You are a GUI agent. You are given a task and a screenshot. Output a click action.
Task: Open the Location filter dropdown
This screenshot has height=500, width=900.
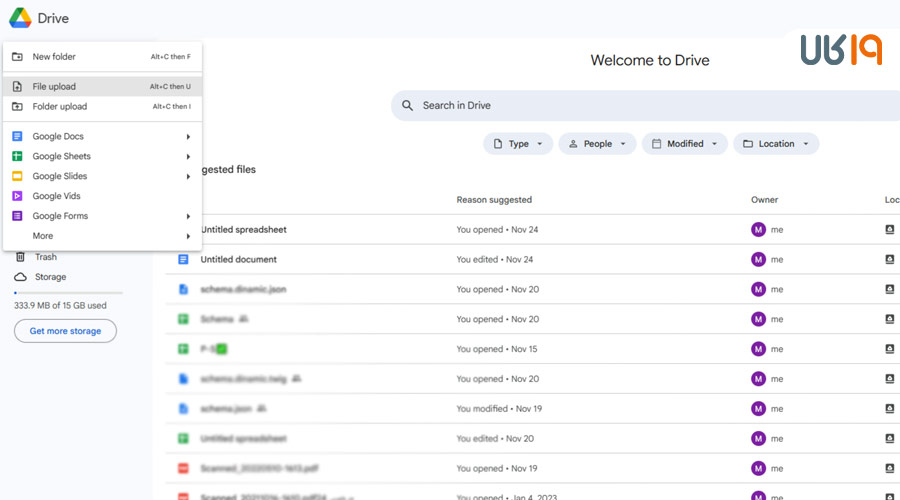[775, 144]
